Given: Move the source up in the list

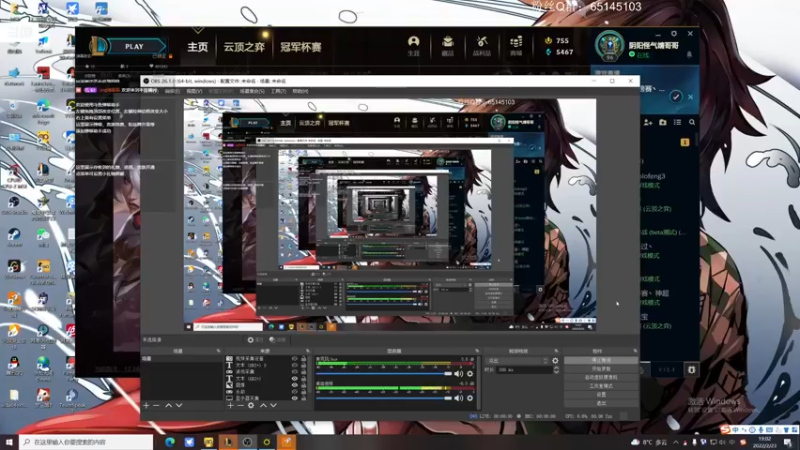Looking at the screenshot, I should point(263,405).
